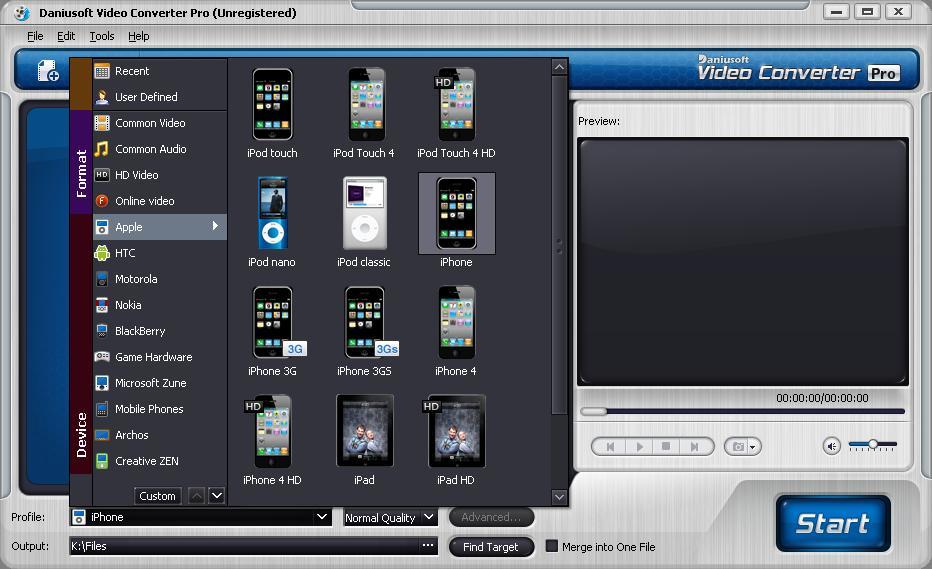
Task: Choose the iPod nano preset
Action: pos(272,222)
